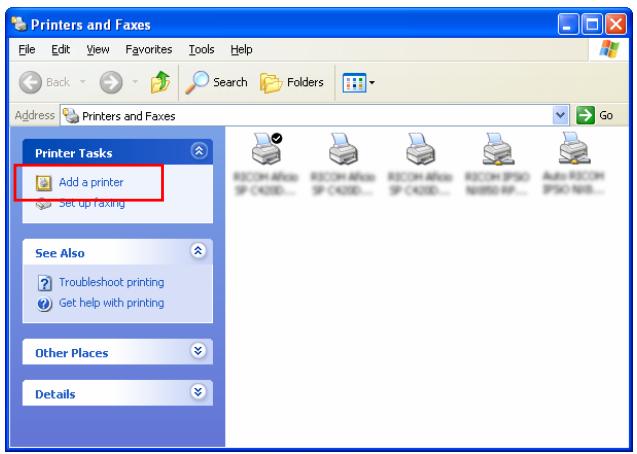637x454 pixels.
Task: Open Get help with printing link
Action: [x=111, y=303]
